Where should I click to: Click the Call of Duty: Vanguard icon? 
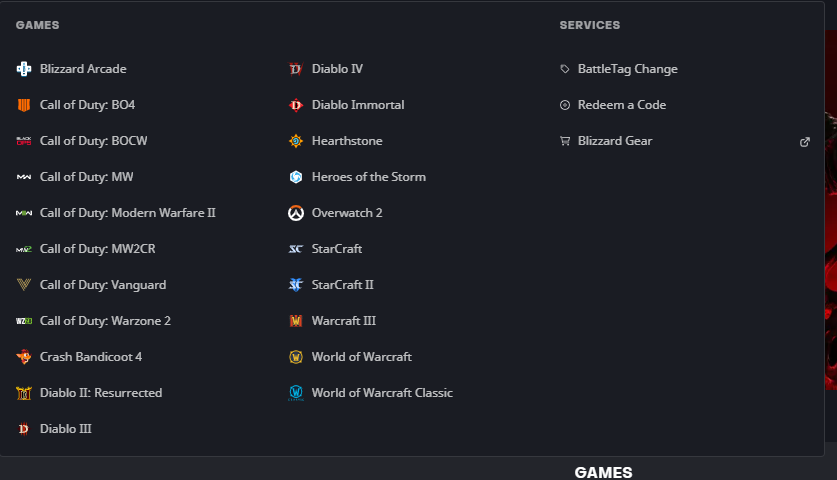[24, 285]
